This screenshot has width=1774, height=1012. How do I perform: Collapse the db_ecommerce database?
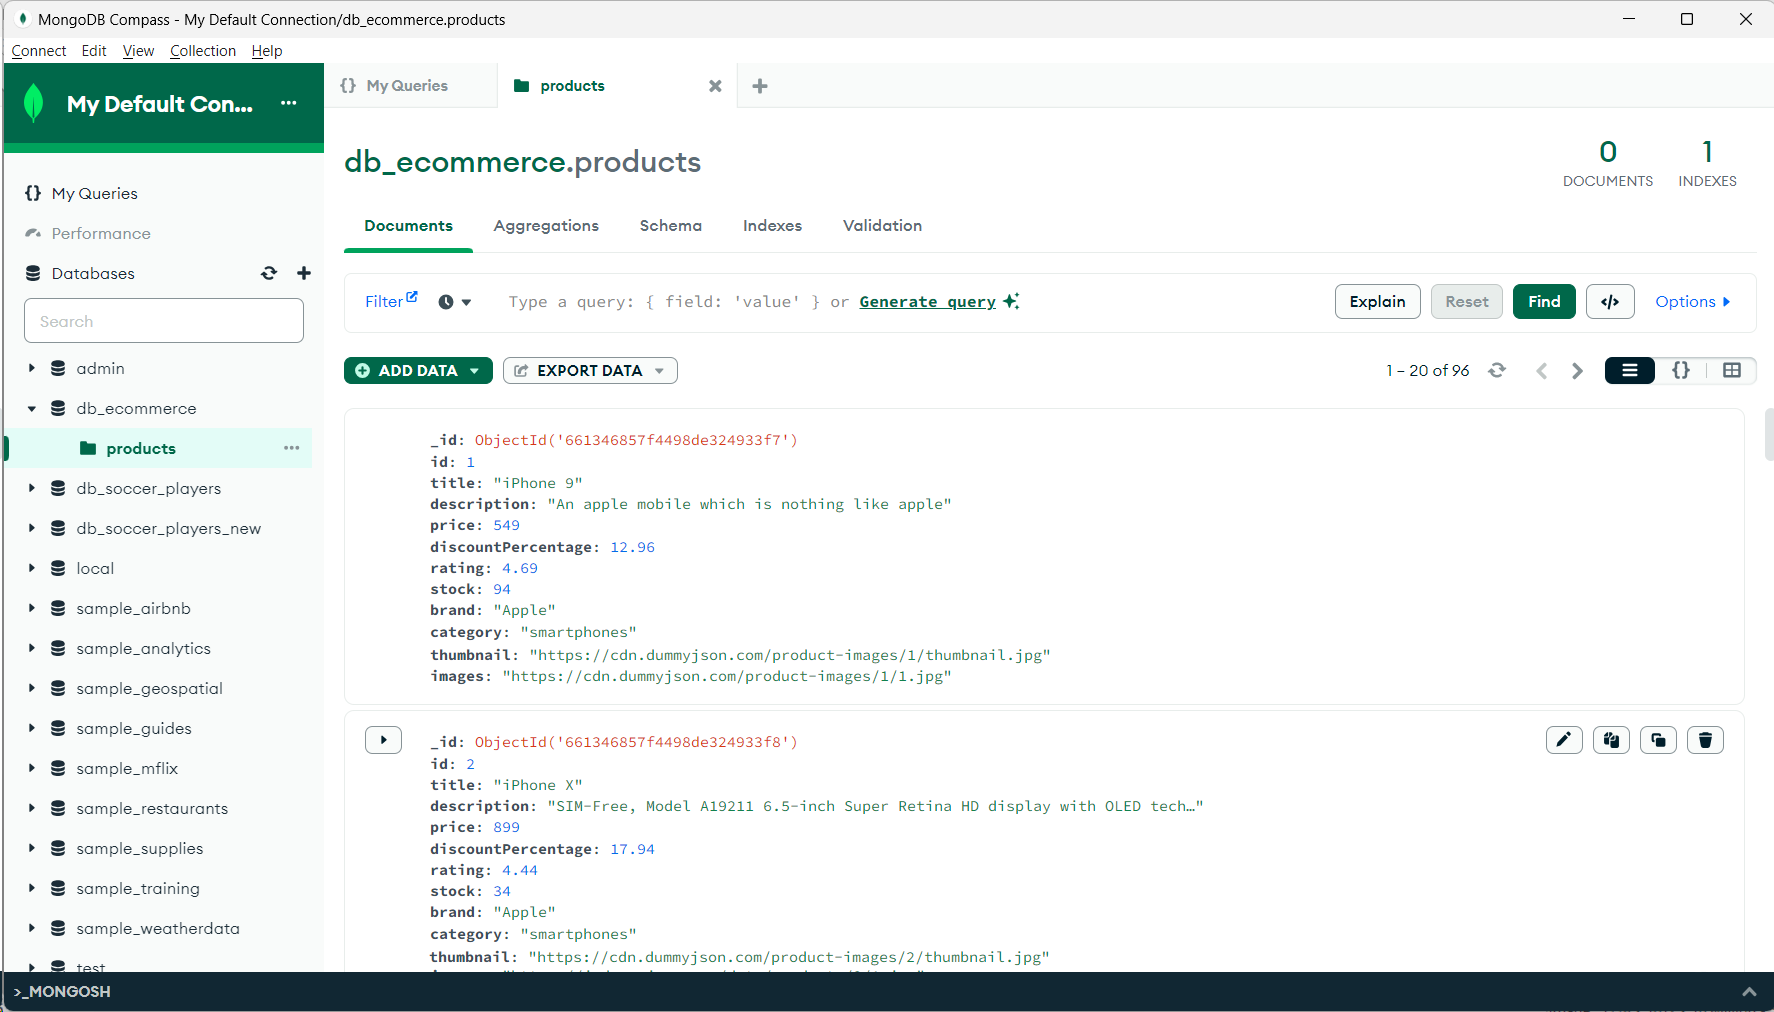31,408
